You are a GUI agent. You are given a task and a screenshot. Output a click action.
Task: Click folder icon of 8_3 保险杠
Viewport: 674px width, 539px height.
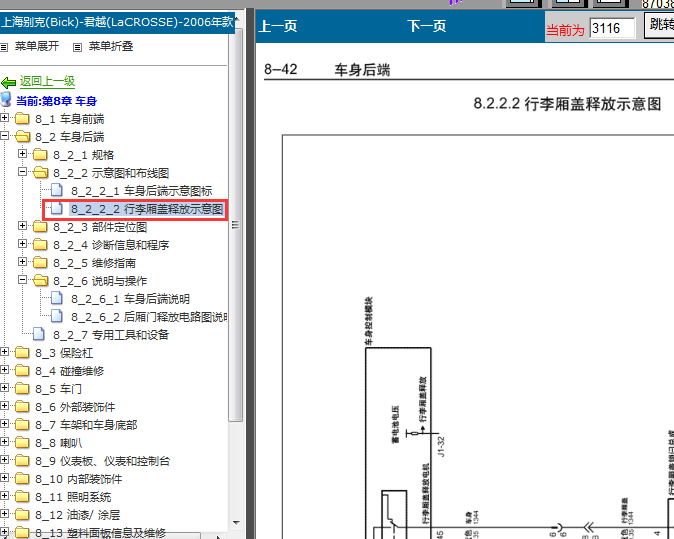[x=22, y=352]
